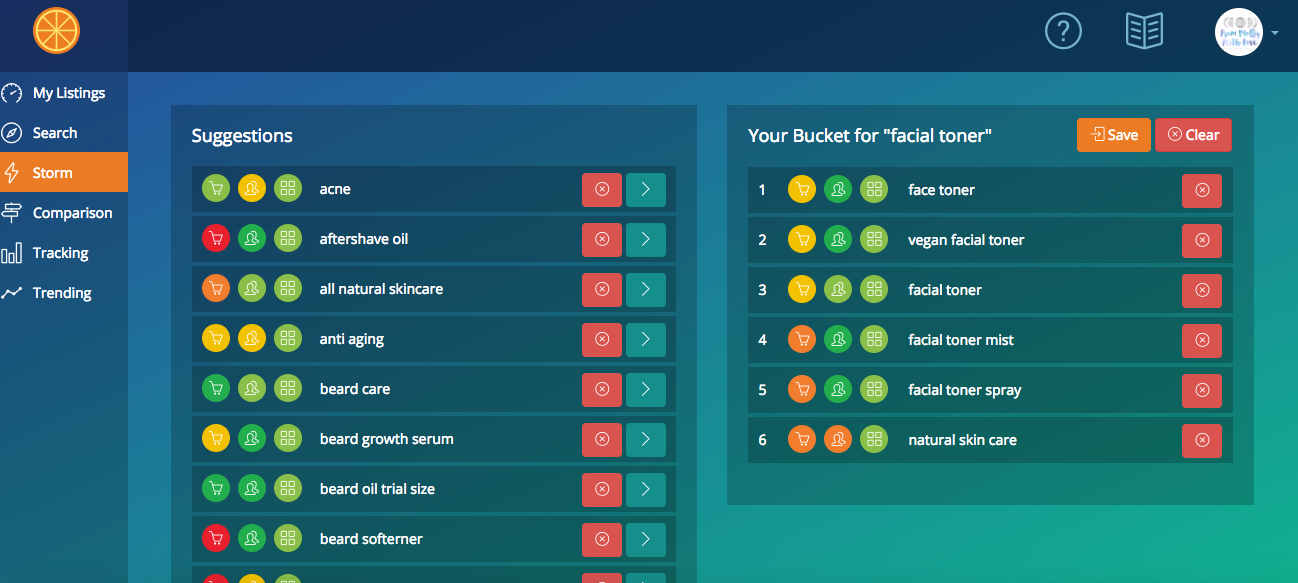Open the Comparison section in the sidebar
1298x583 pixels.
[72, 213]
